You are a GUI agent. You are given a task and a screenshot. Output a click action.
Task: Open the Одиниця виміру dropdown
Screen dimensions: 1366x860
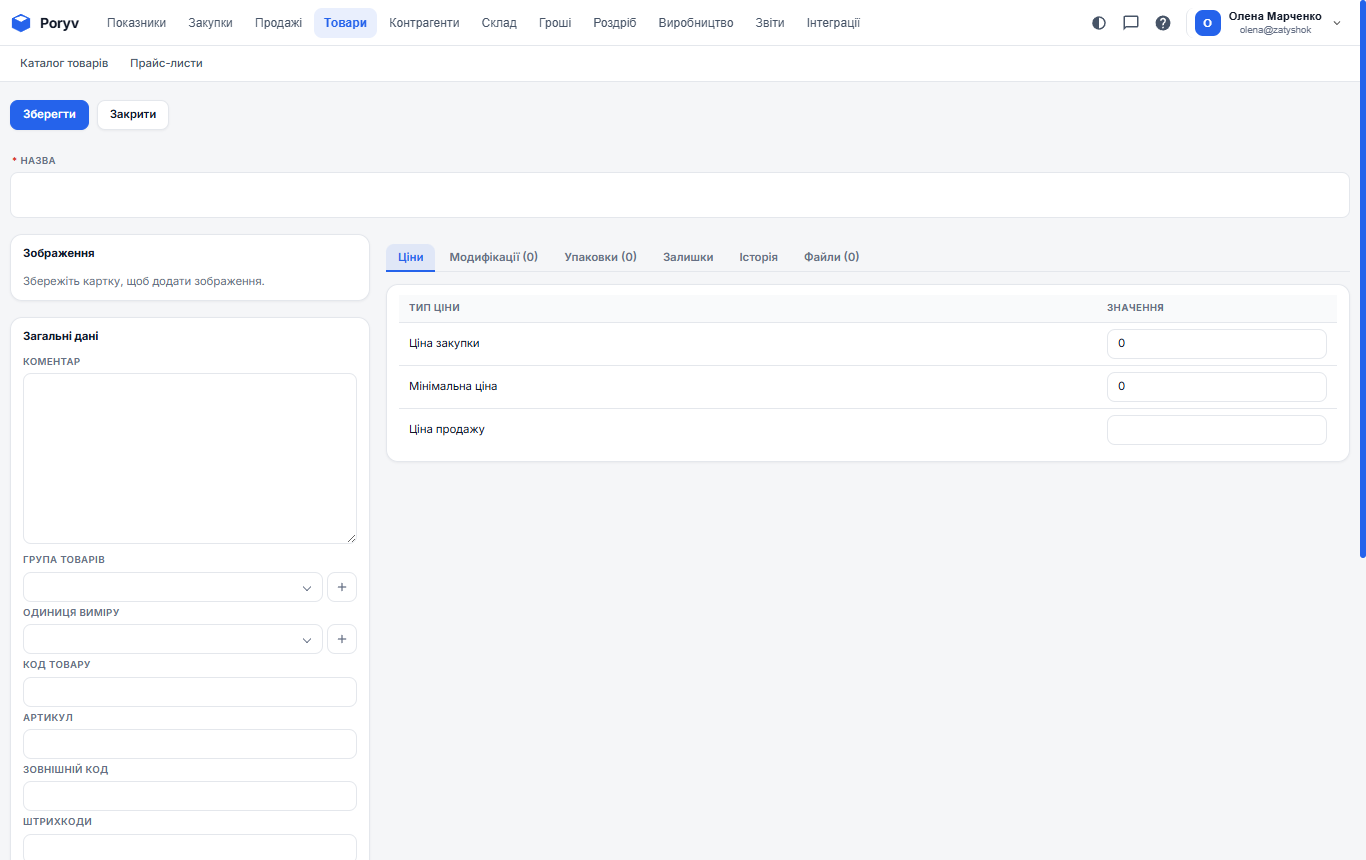[173, 639]
